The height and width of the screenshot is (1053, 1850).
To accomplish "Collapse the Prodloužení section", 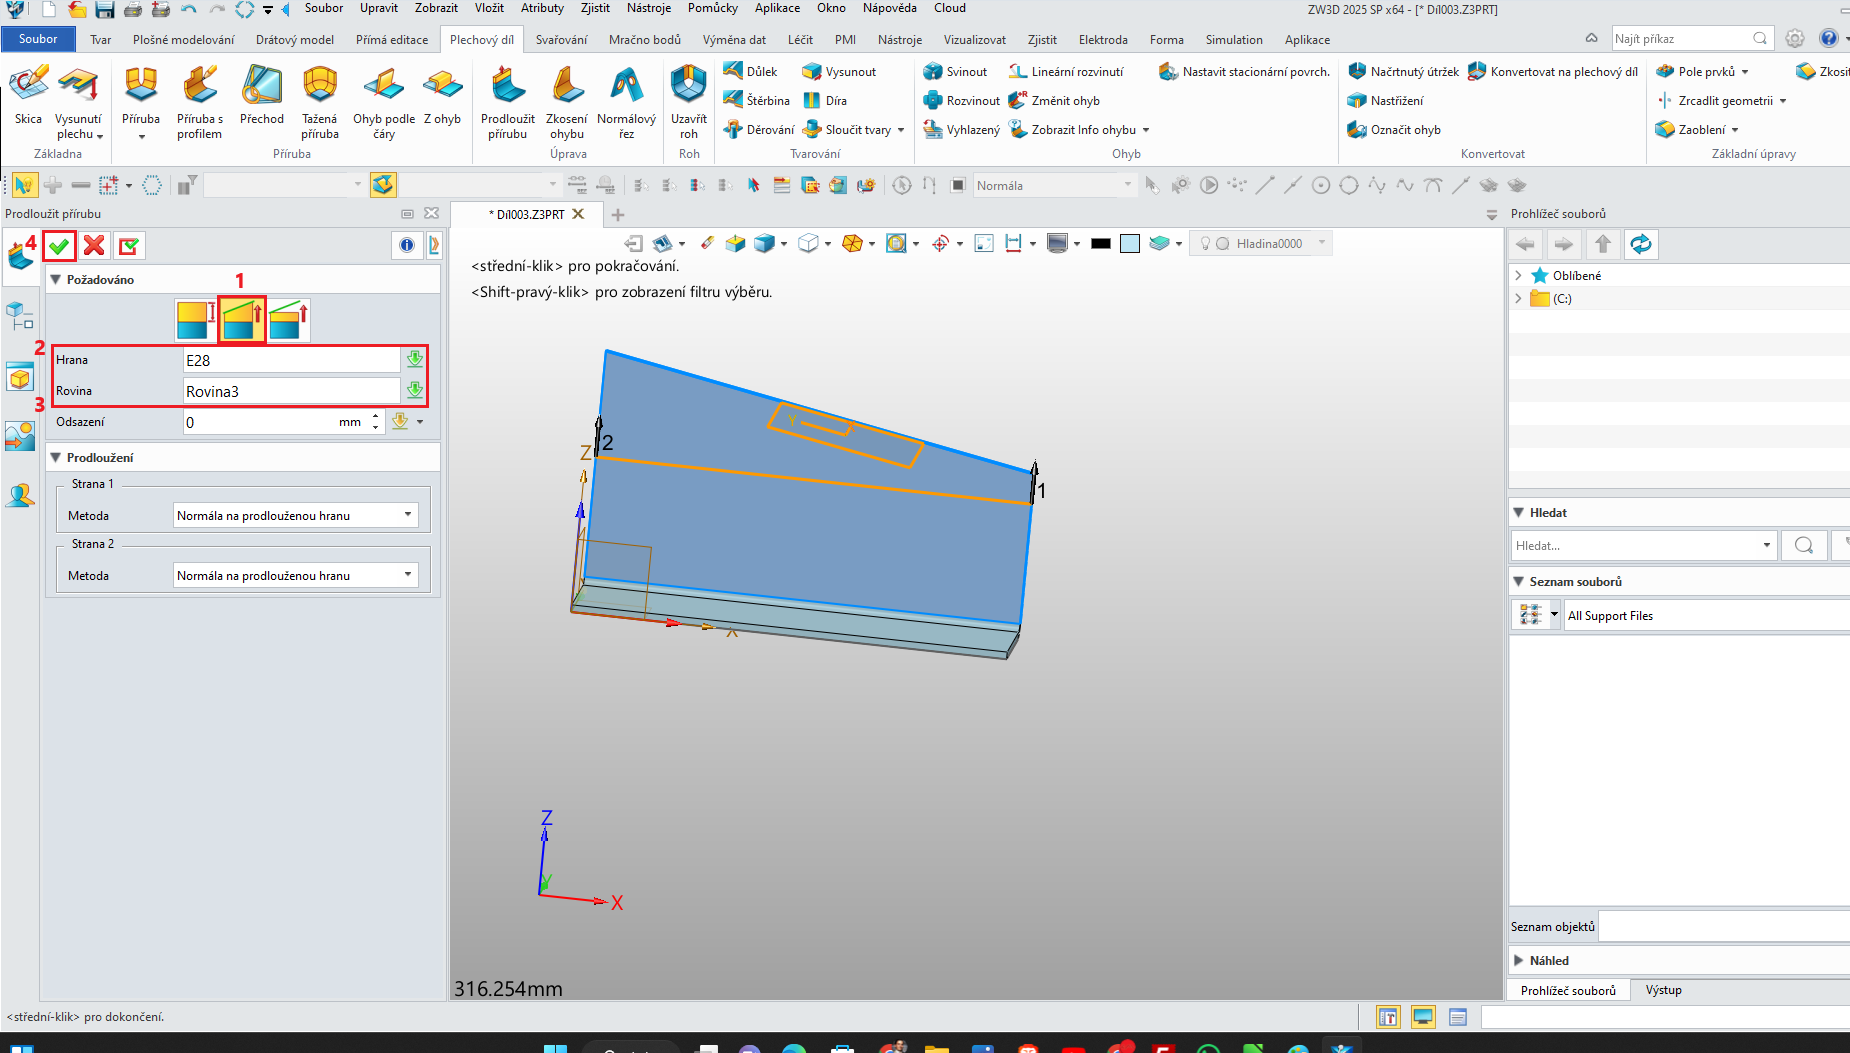I will pos(56,458).
